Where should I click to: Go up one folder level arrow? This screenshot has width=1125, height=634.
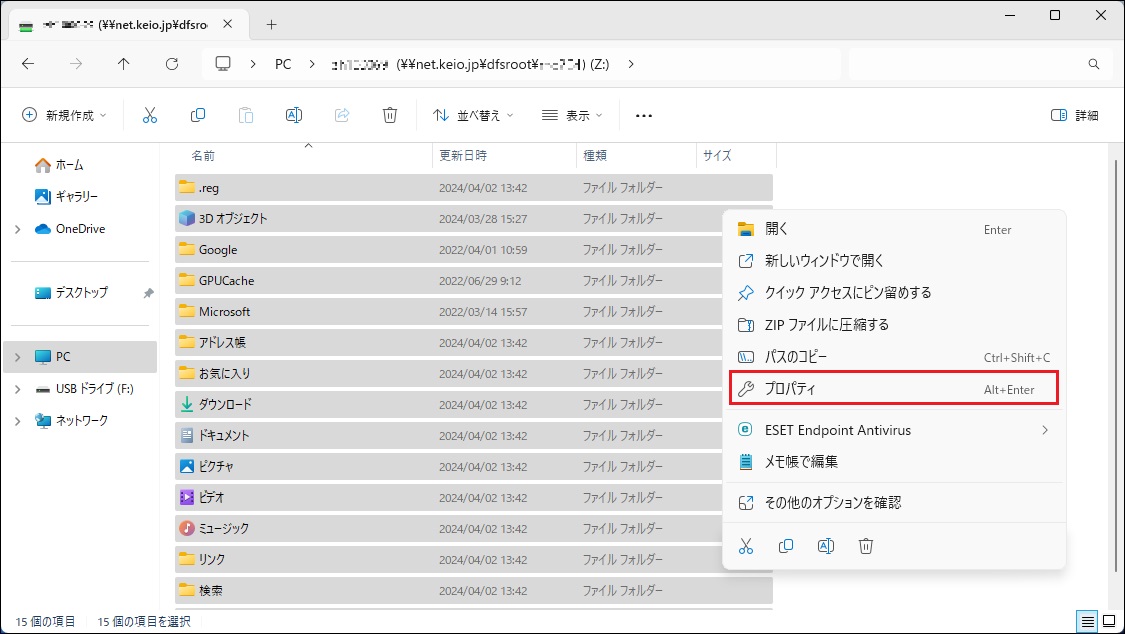123,64
